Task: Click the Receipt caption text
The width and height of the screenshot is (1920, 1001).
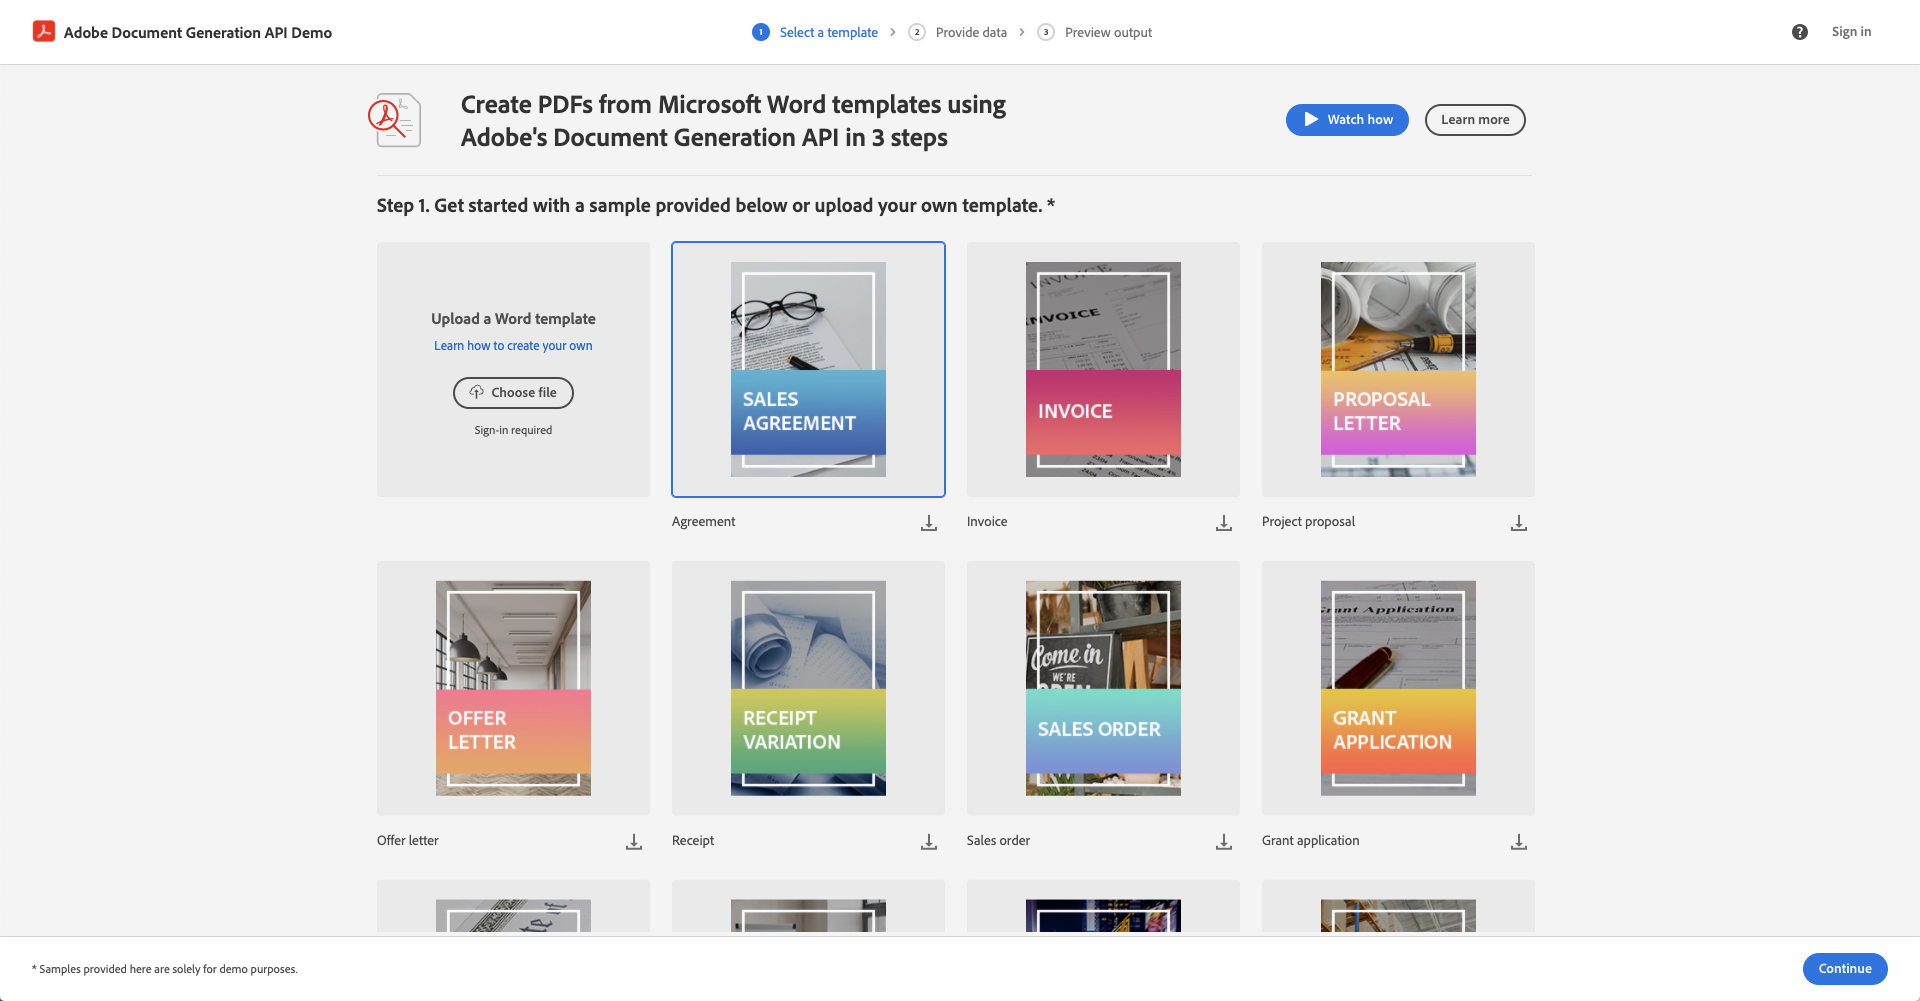Action: click(x=693, y=841)
